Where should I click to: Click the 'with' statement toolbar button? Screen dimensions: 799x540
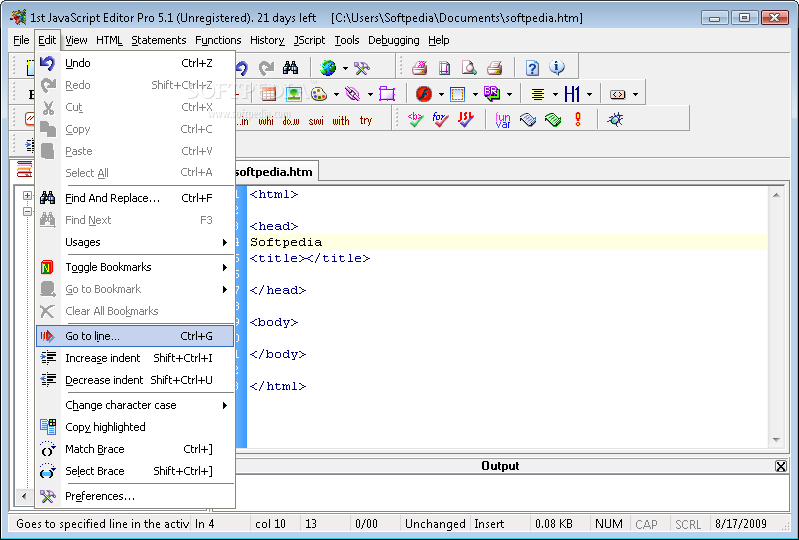coord(341,121)
